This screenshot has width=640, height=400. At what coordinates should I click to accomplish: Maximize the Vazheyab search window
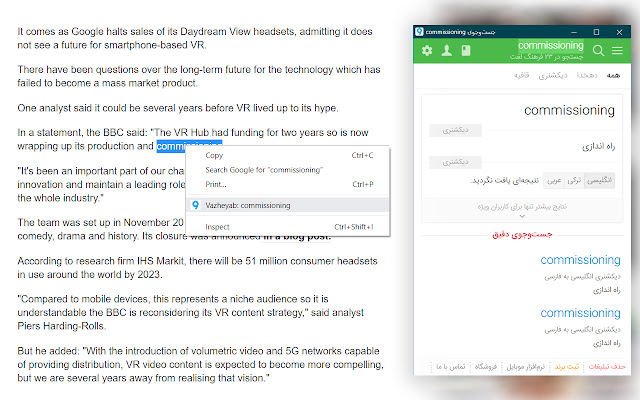point(596,32)
